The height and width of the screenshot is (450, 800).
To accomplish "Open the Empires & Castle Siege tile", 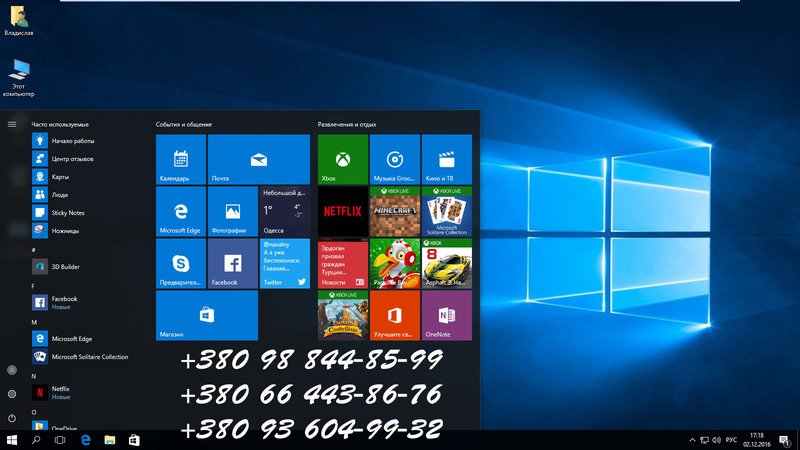I will 343,315.
